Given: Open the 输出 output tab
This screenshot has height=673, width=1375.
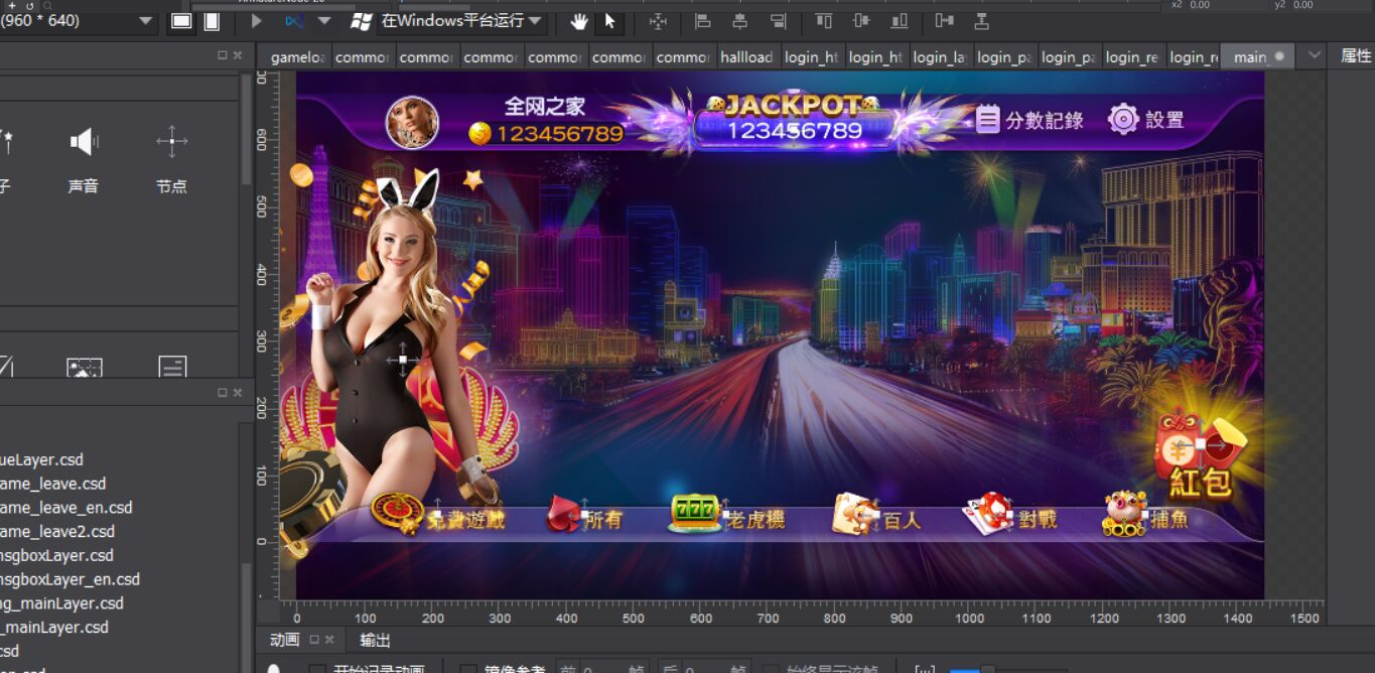Looking at the screenshot, I should (x=375, y=640).
